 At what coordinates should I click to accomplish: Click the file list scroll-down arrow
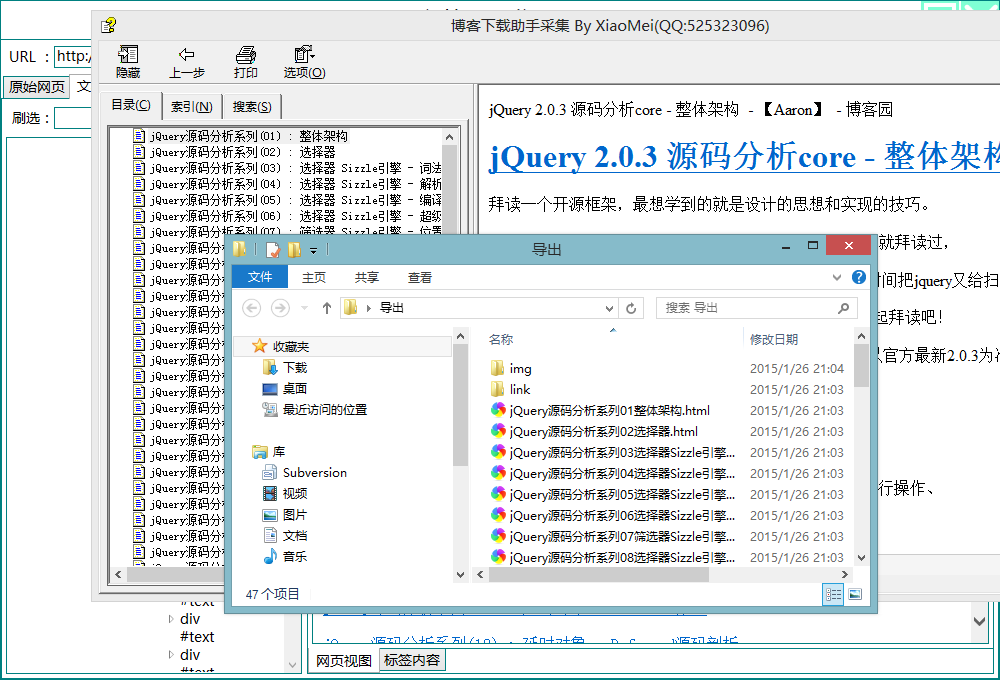point(861,557)
